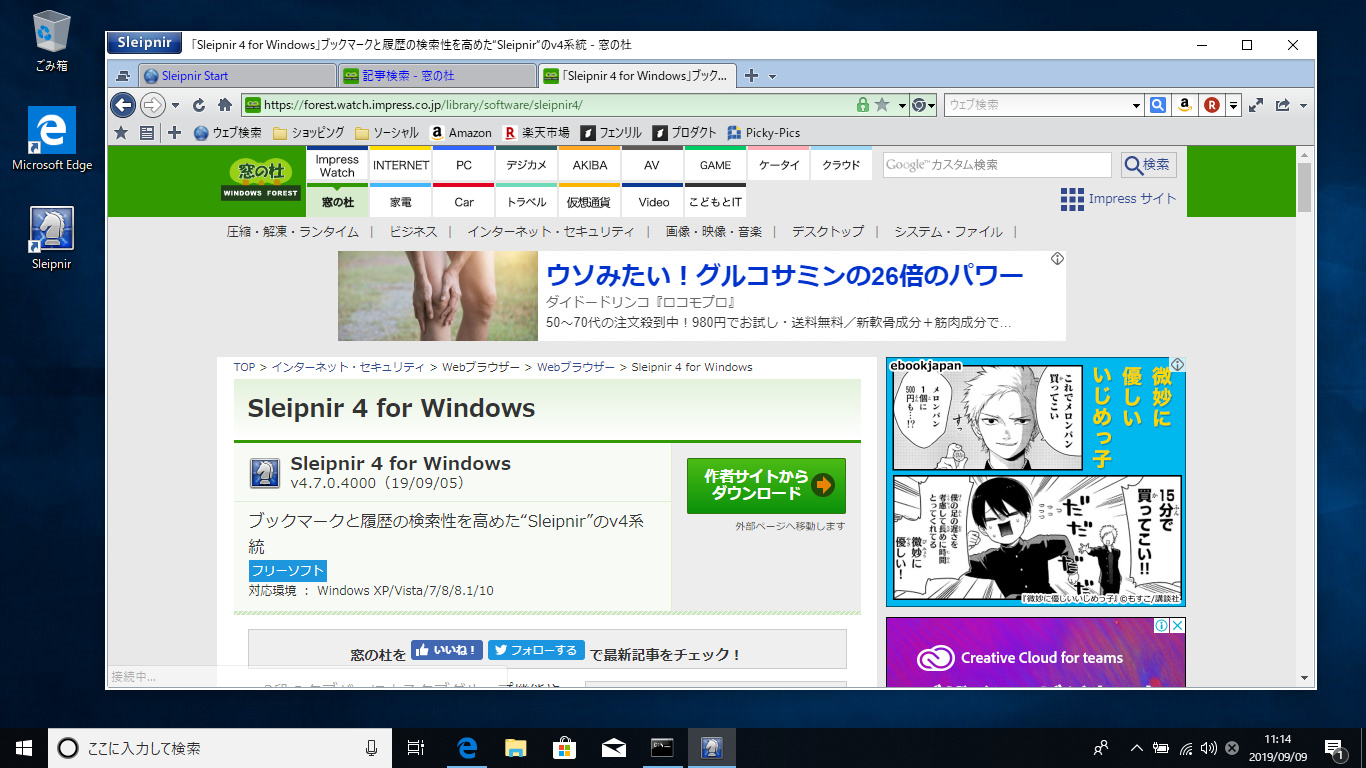Click the tab list icon left of tabs
This screenshot has width=1366, height=768.
[122, 76]
